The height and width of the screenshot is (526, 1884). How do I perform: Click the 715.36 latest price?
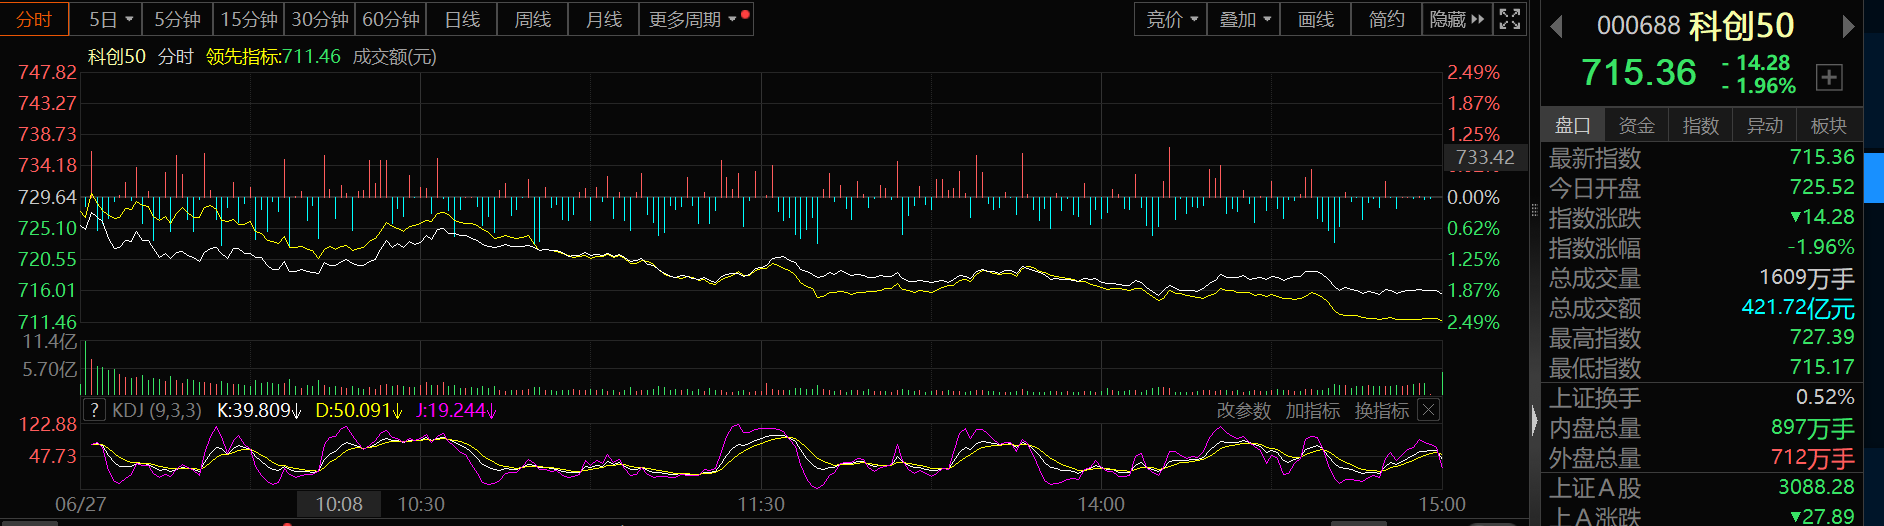(1639, 72)
